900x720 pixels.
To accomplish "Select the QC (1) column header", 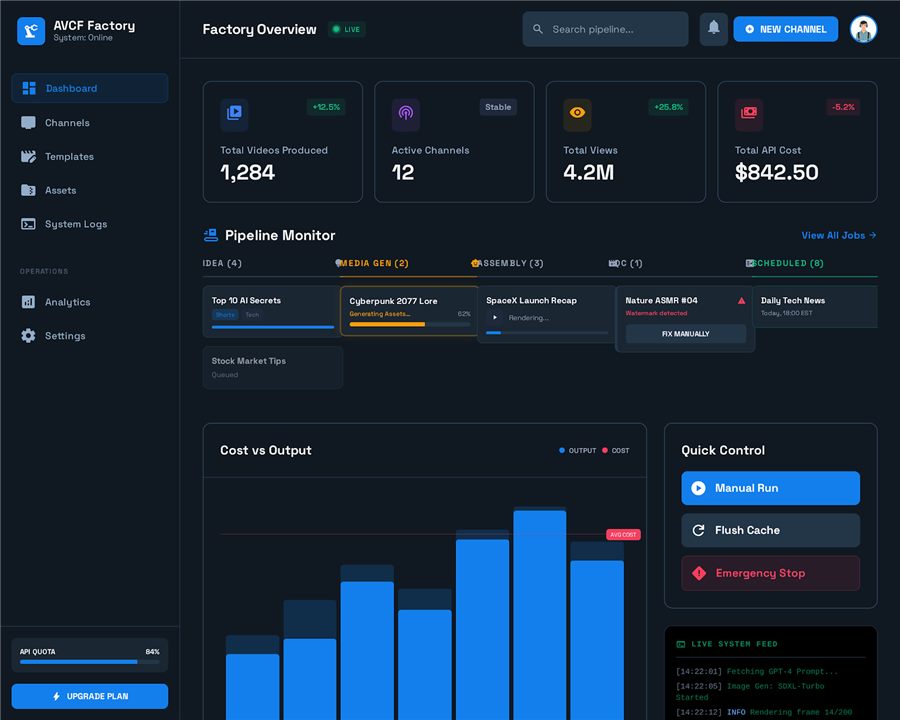I will coord(629,263).
